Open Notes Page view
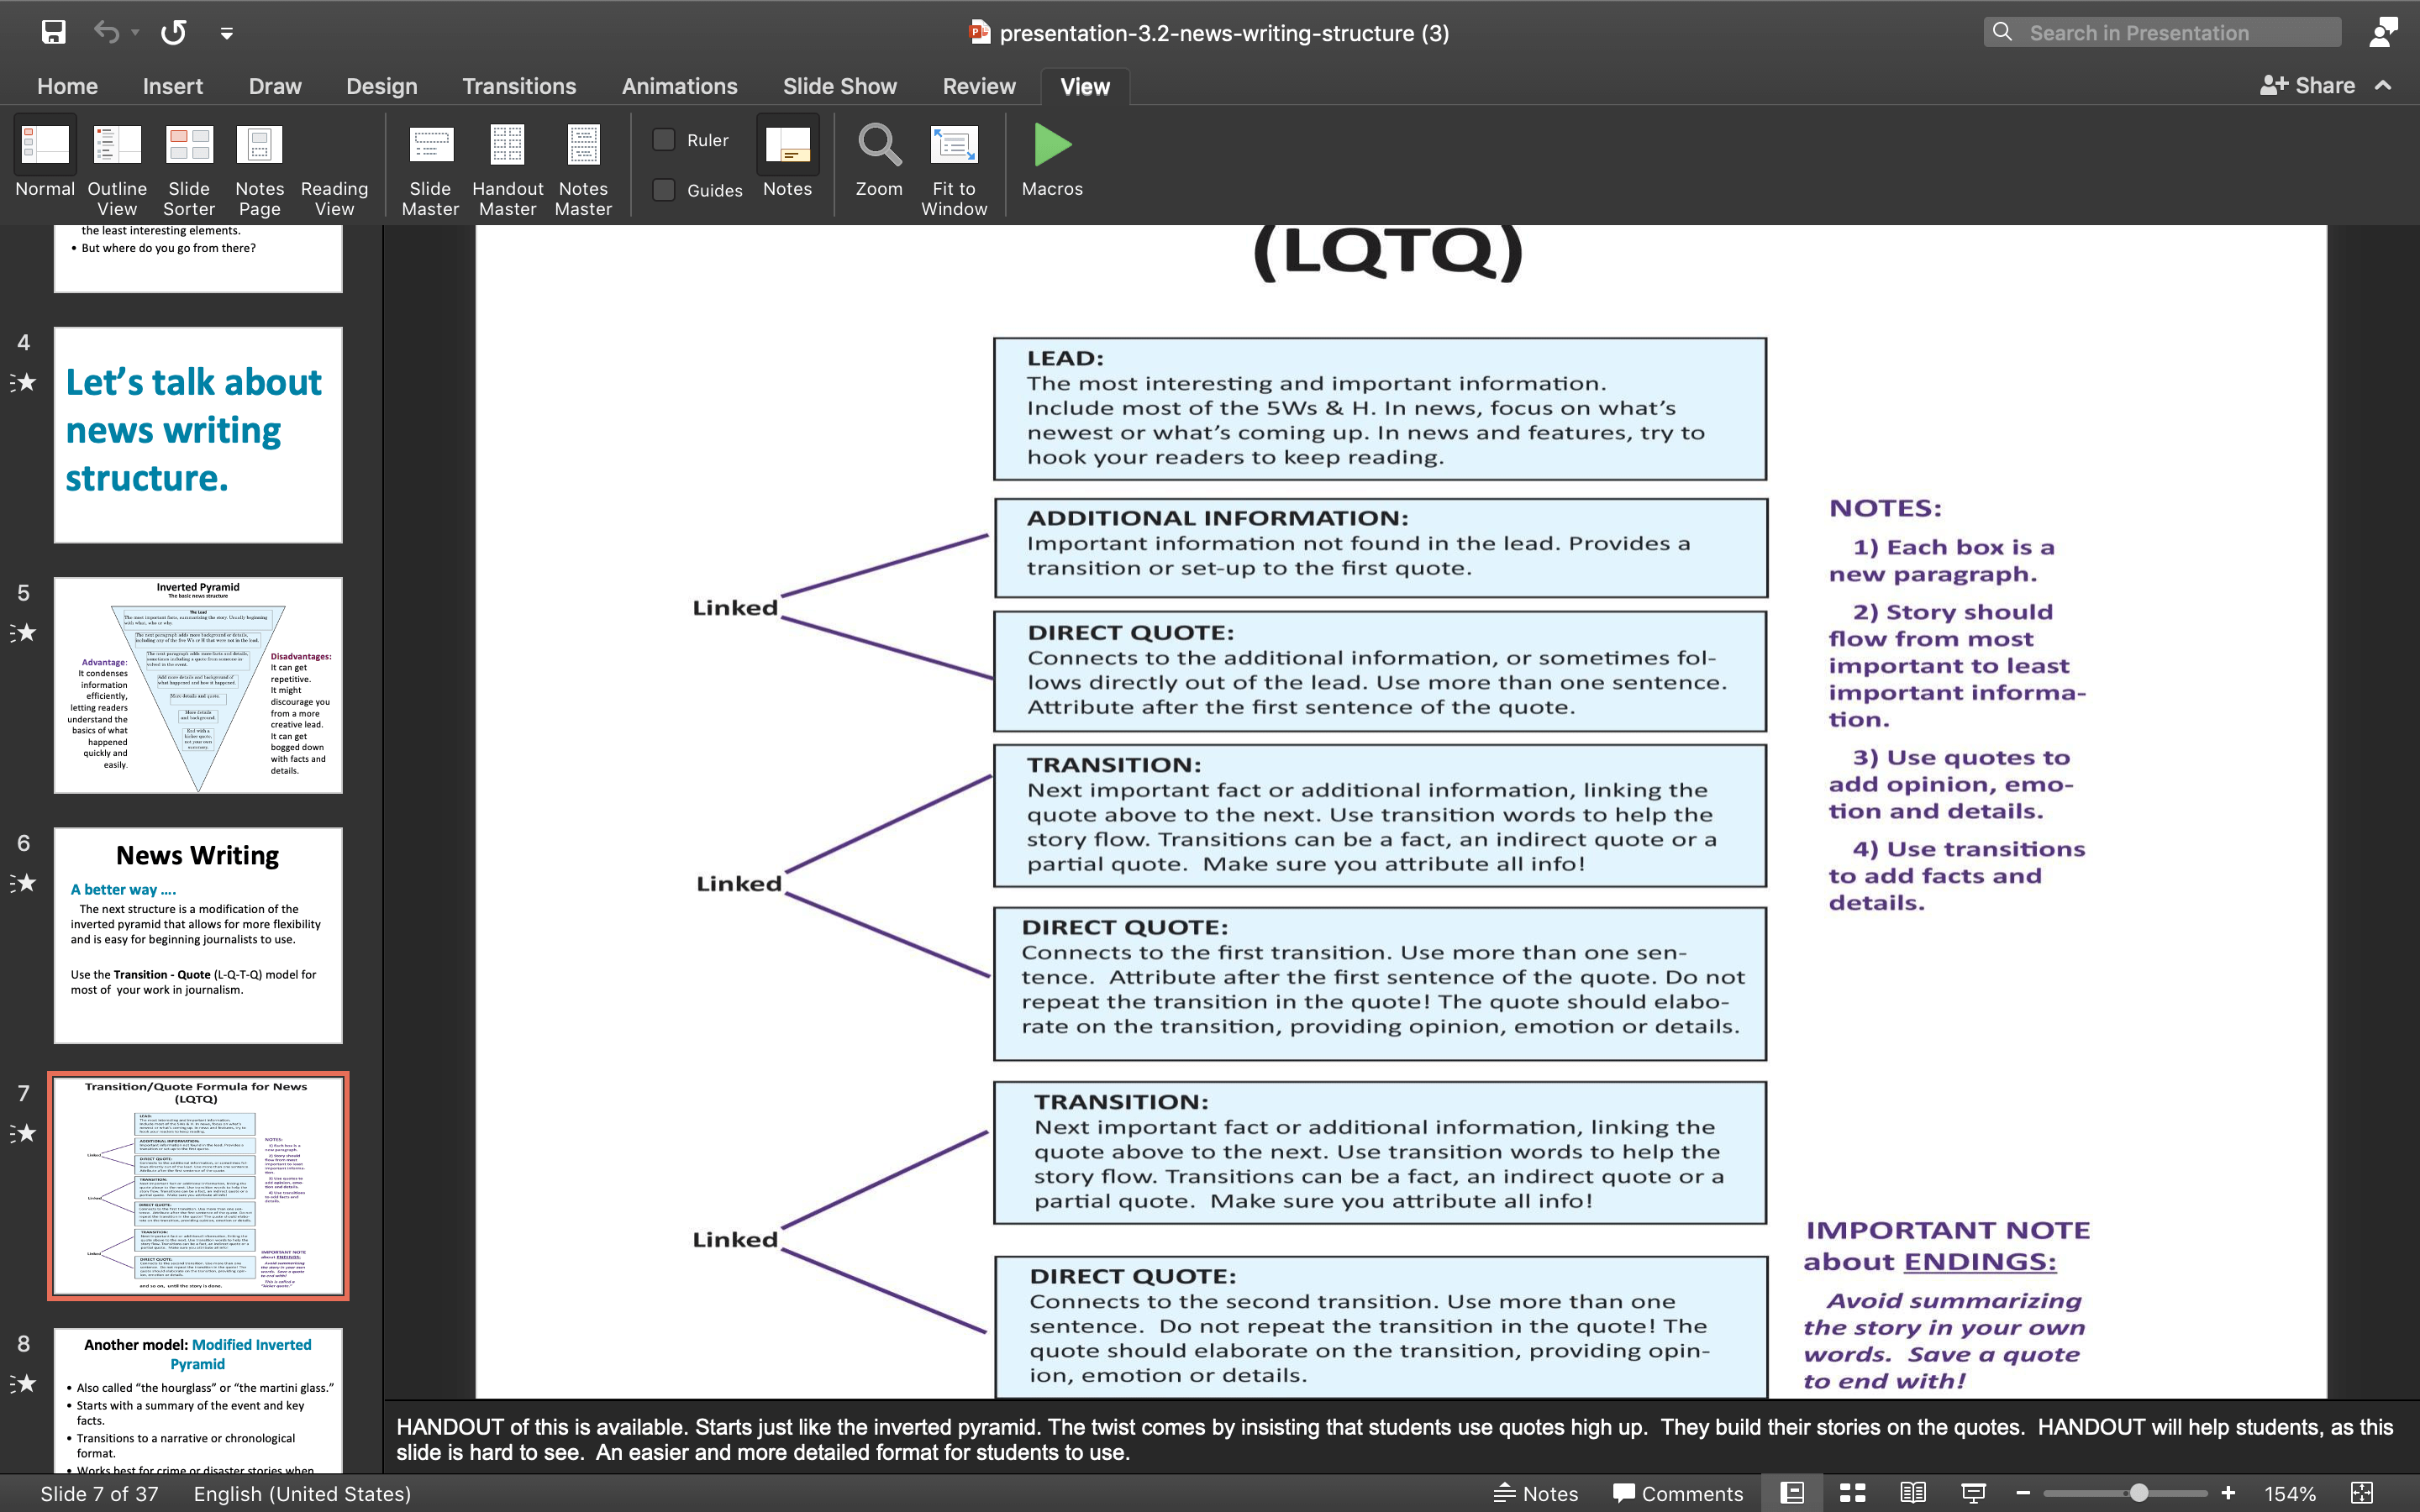Image resolution: width=2420 pixels, height=1512 pixels. (x=259, y=168)
